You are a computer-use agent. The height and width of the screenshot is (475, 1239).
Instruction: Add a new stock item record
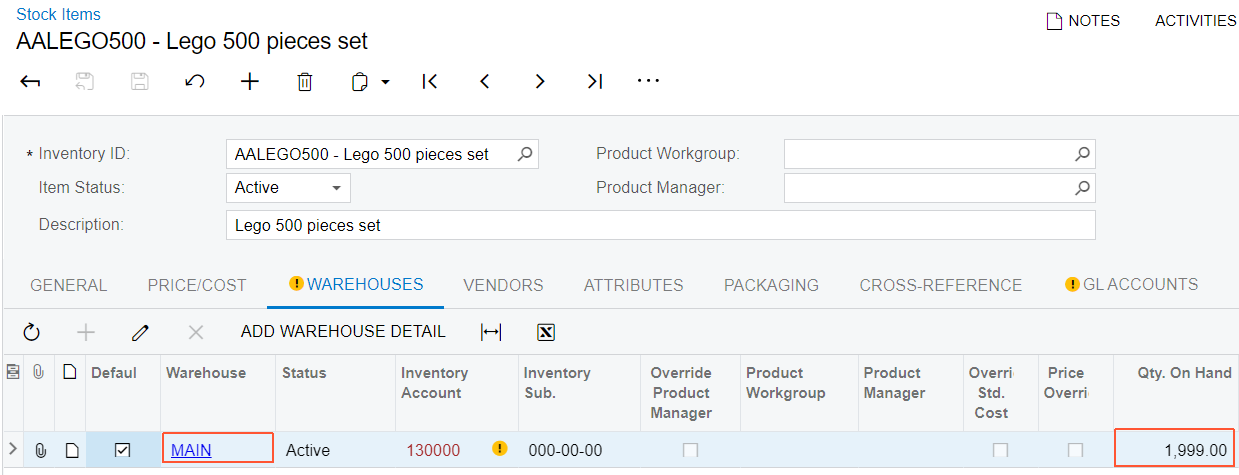(x=250, y=82)
